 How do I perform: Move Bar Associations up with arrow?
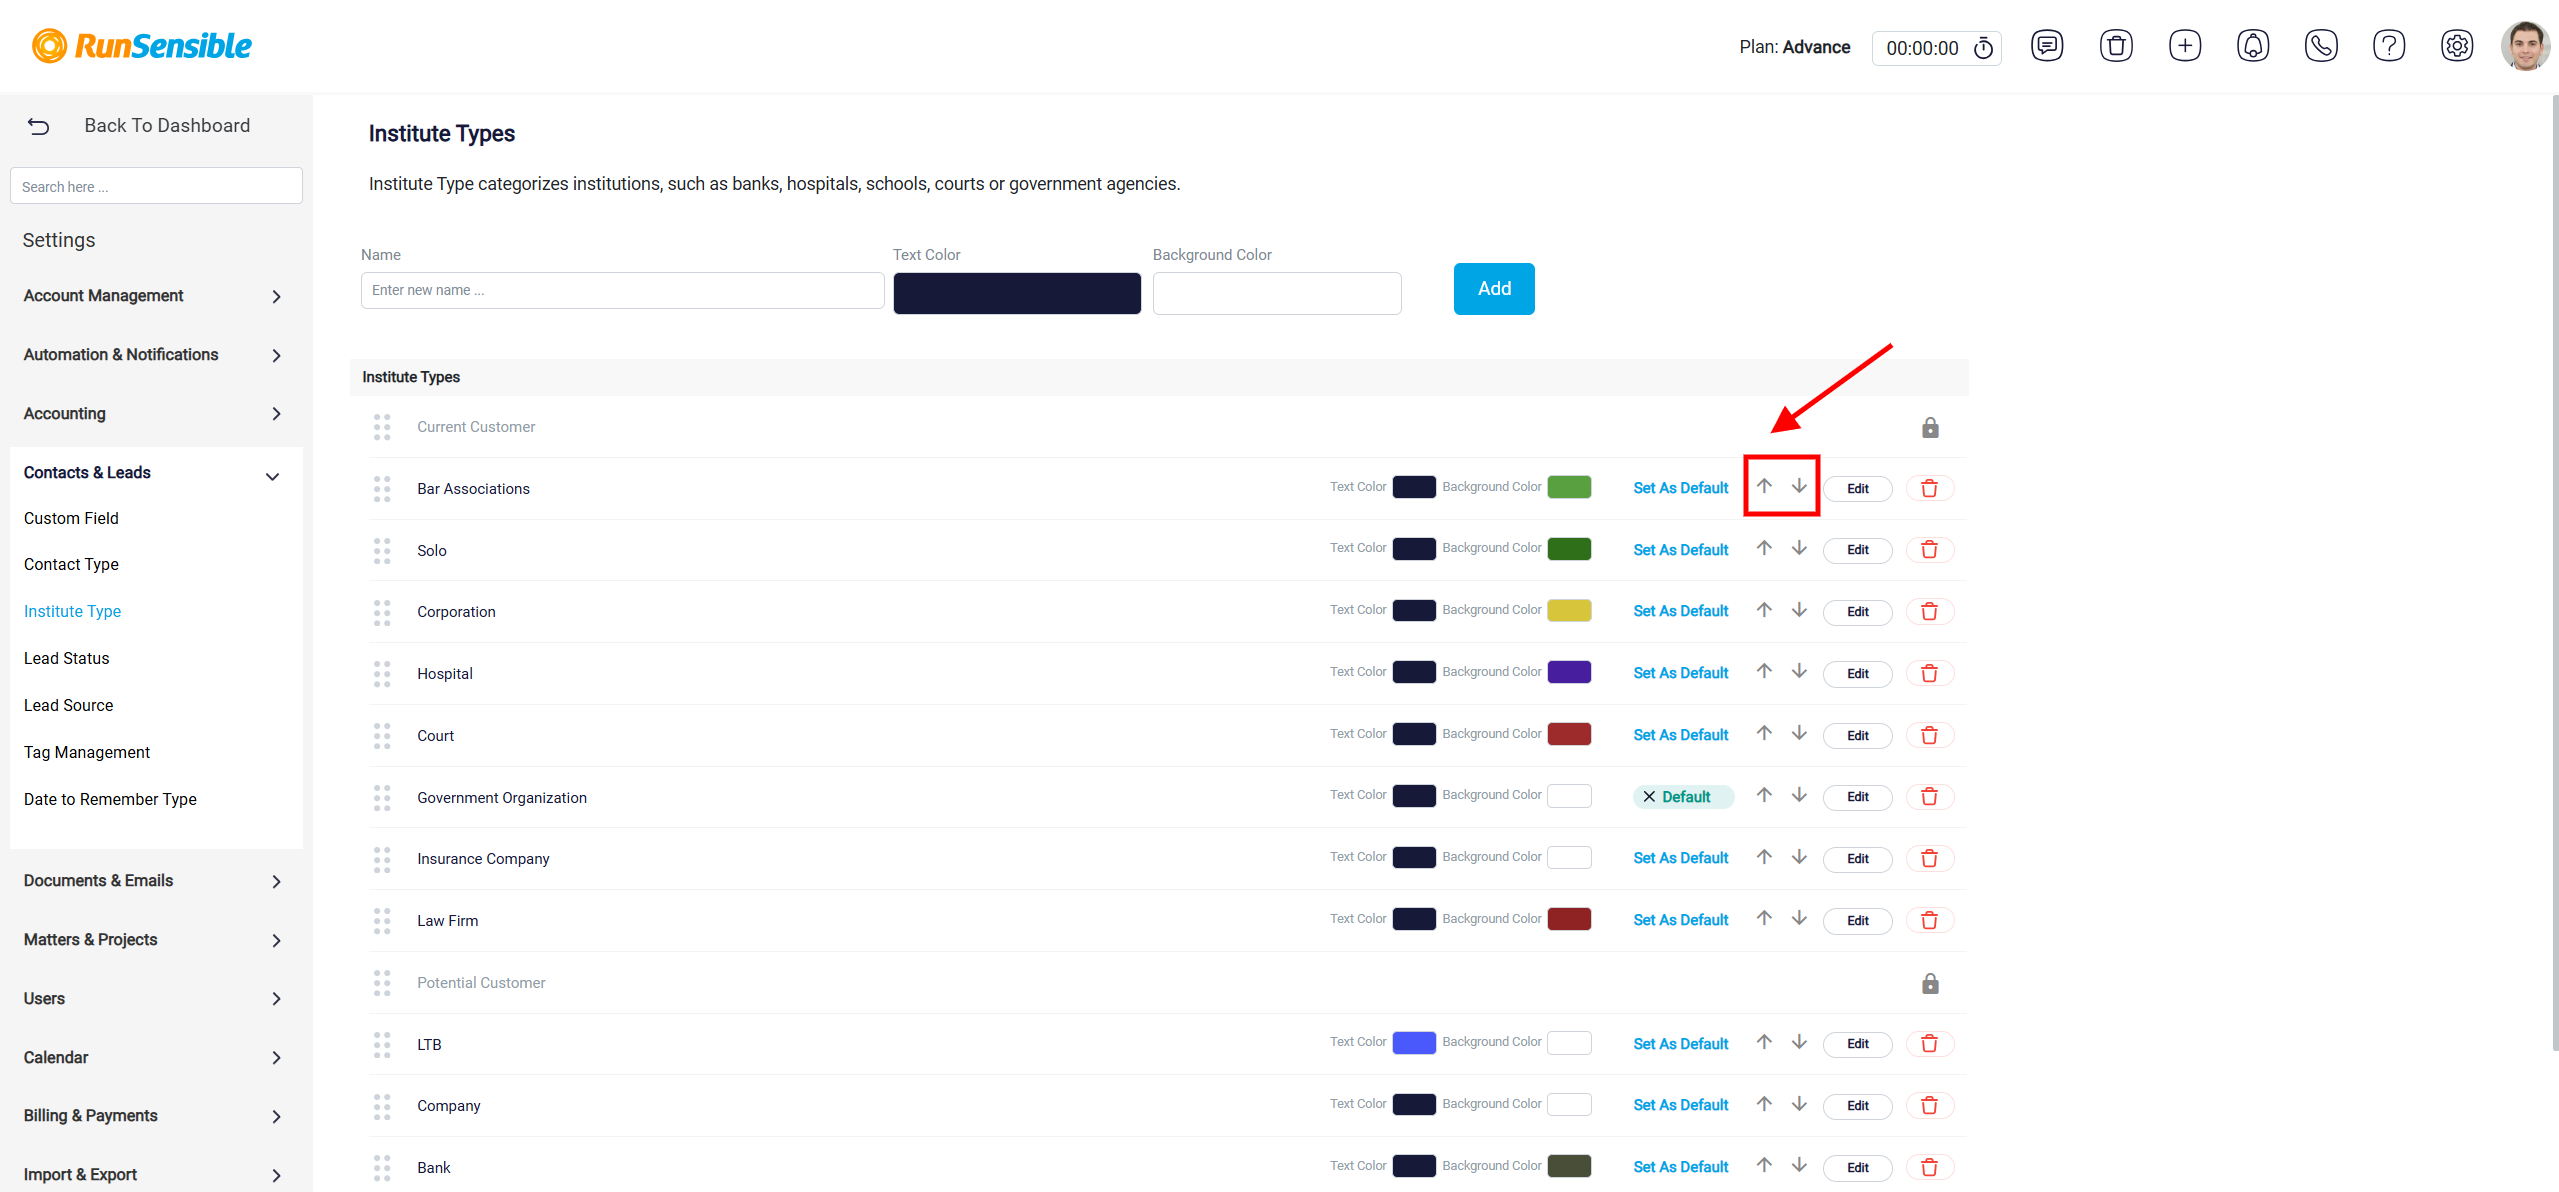pos(1764,486)
